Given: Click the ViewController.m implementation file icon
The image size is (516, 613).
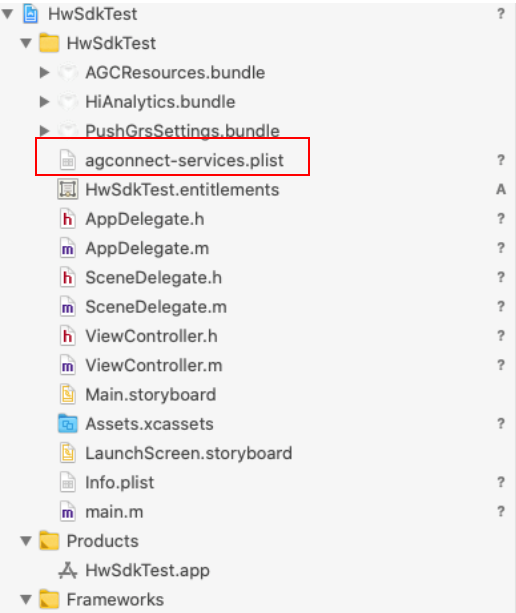Looking at the screenshot, I should click(x=68, y=366).
